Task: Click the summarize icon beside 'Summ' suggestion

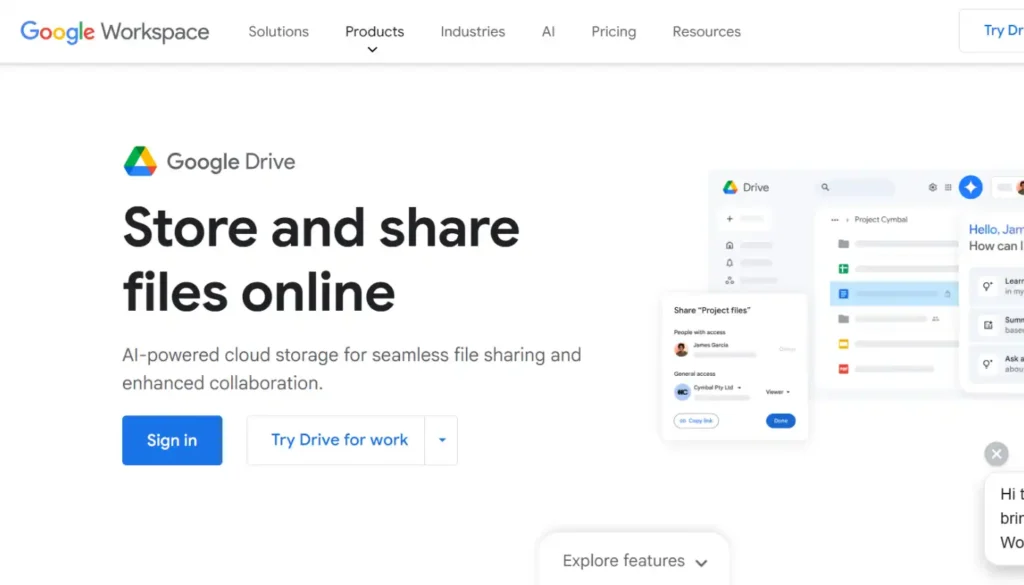Action: (x=988, y=324)
